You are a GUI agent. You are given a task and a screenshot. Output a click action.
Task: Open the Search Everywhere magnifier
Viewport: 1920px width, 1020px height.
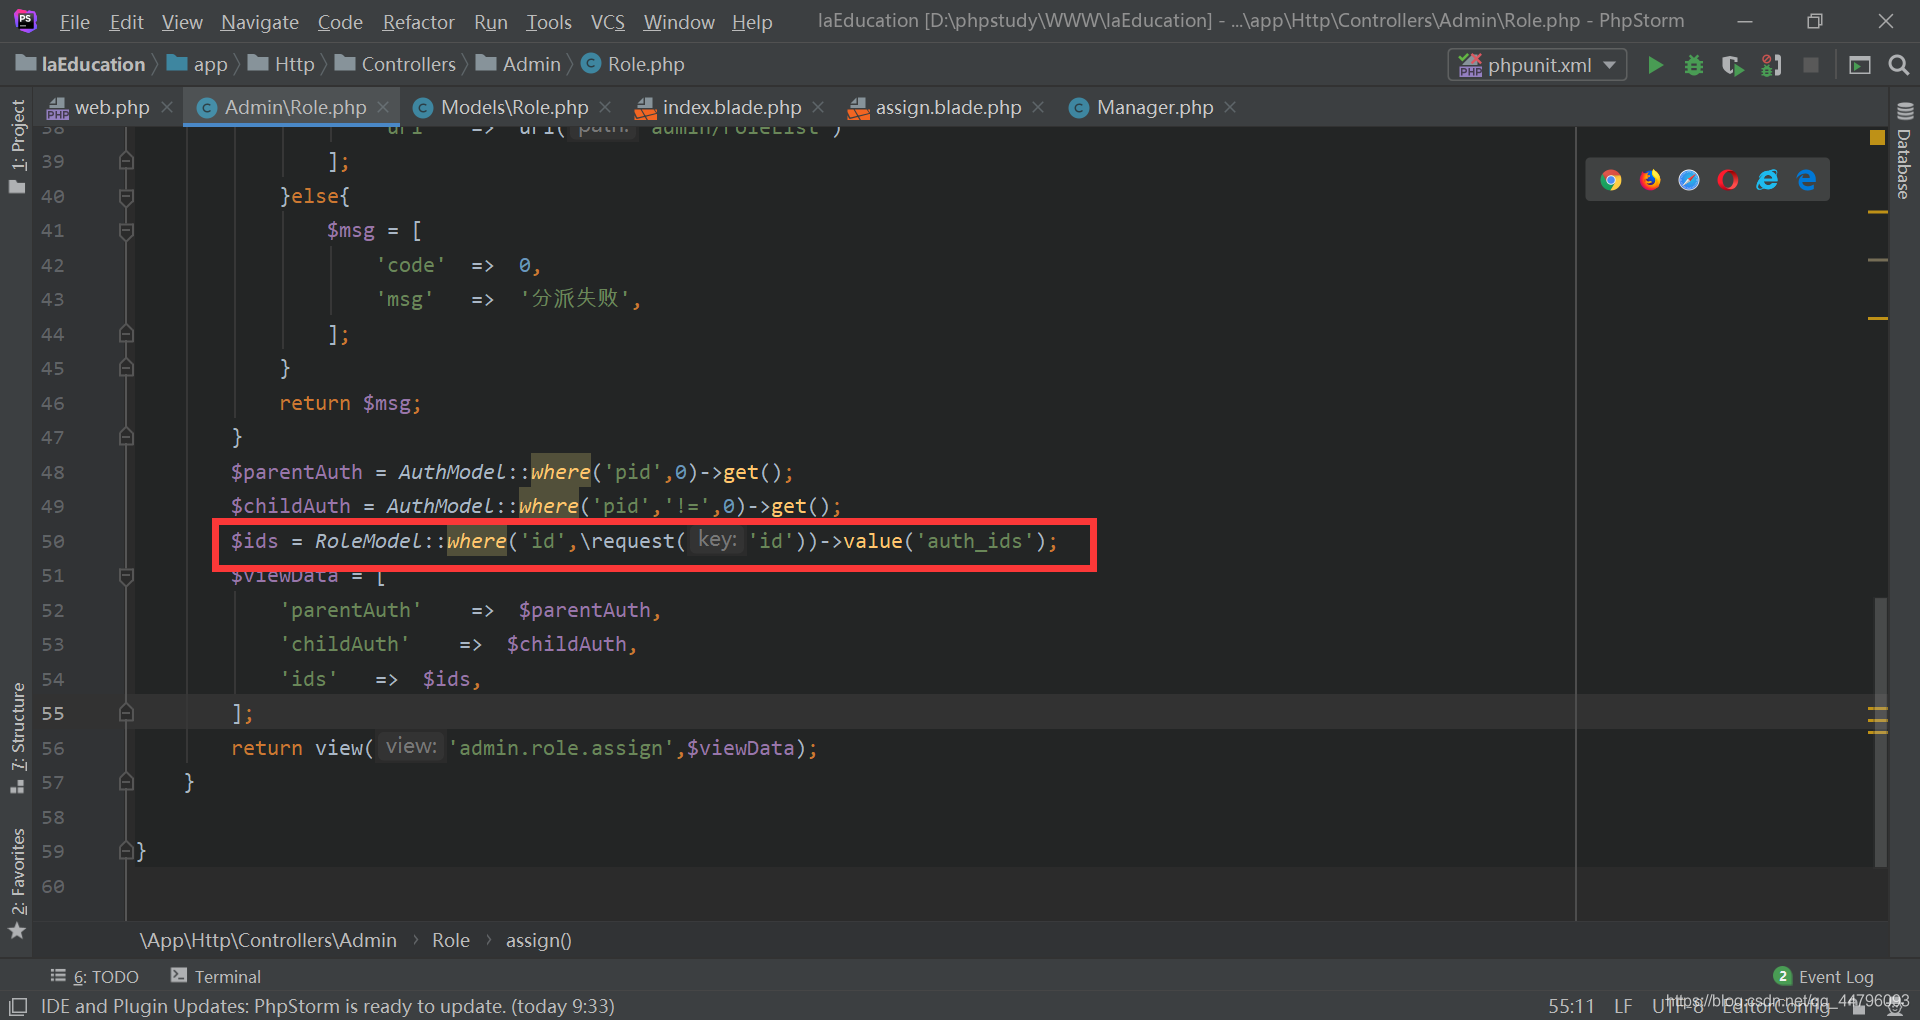click(x=1898, y=65)
